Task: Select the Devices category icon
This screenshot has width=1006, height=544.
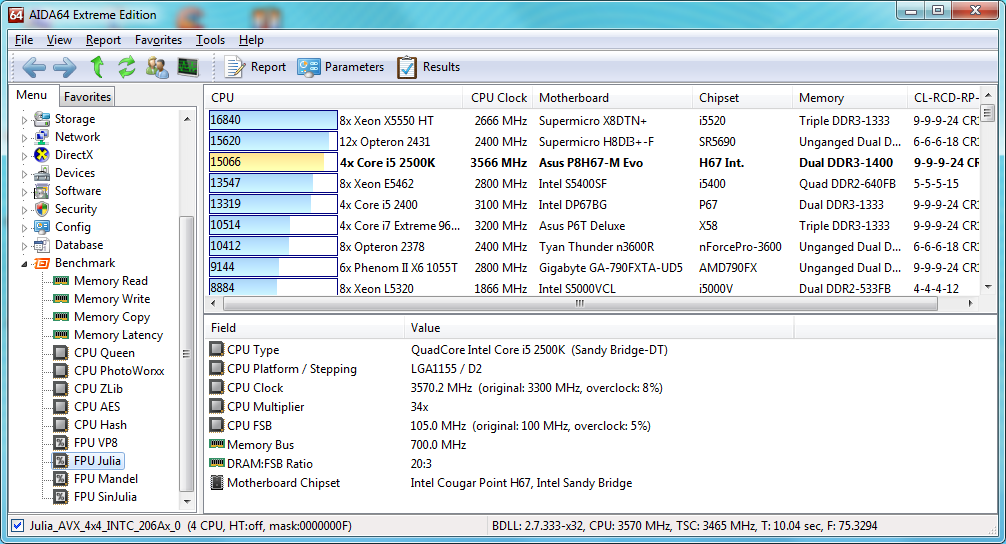Action: pos(42,173)
